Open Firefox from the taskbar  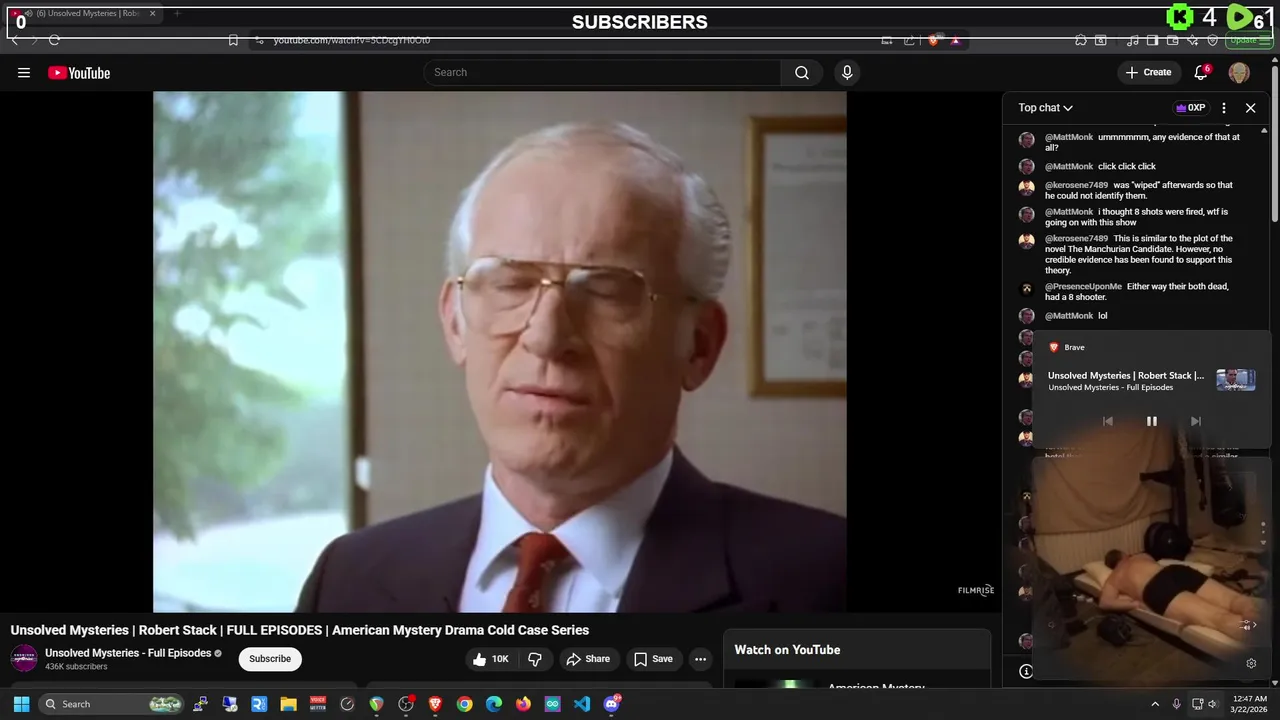coord(523,704)
